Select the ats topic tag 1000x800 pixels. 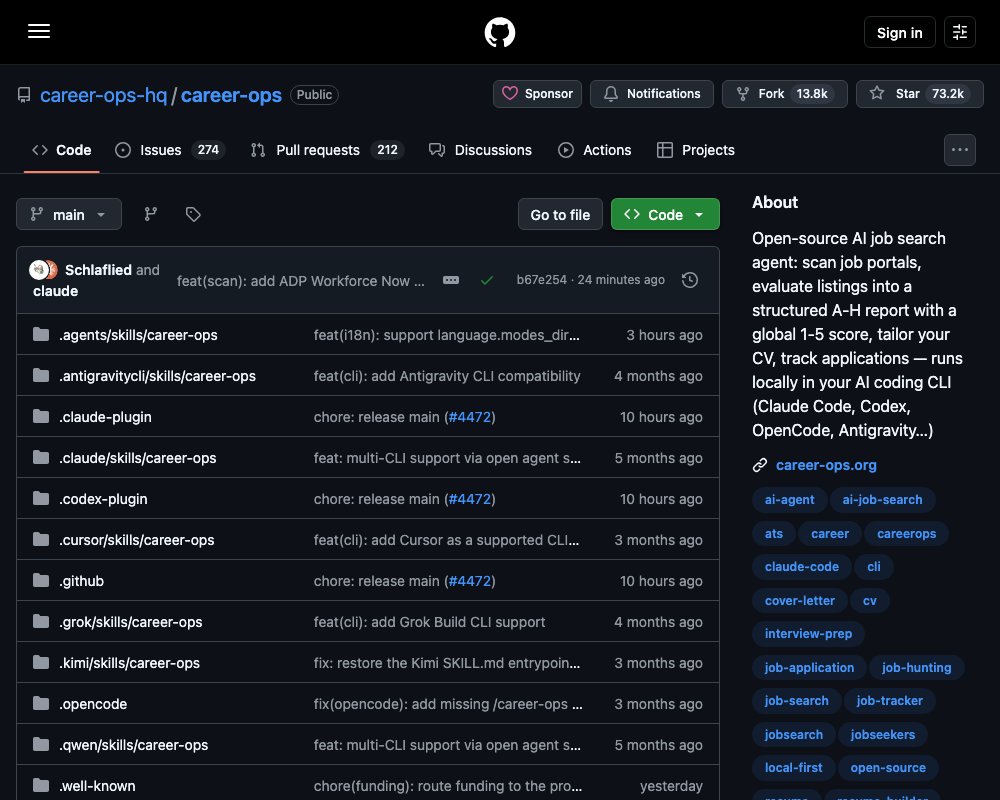click(774, 533)
